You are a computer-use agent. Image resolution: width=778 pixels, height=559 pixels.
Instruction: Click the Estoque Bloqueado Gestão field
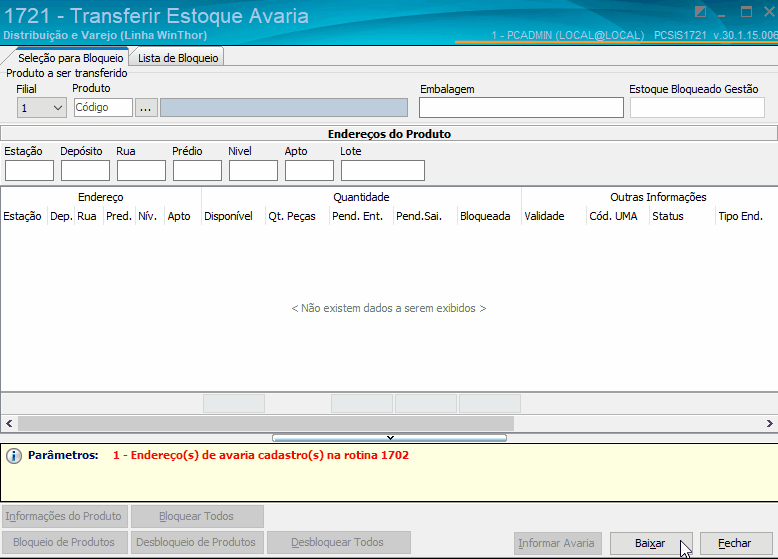click(x=697, y=108)
